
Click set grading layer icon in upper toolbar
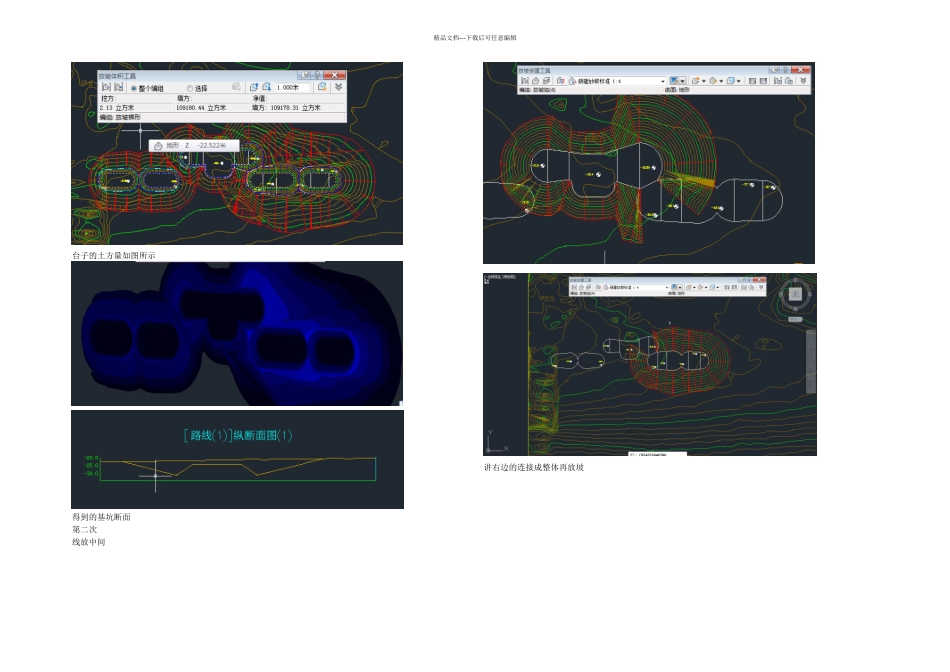point(546,81)
